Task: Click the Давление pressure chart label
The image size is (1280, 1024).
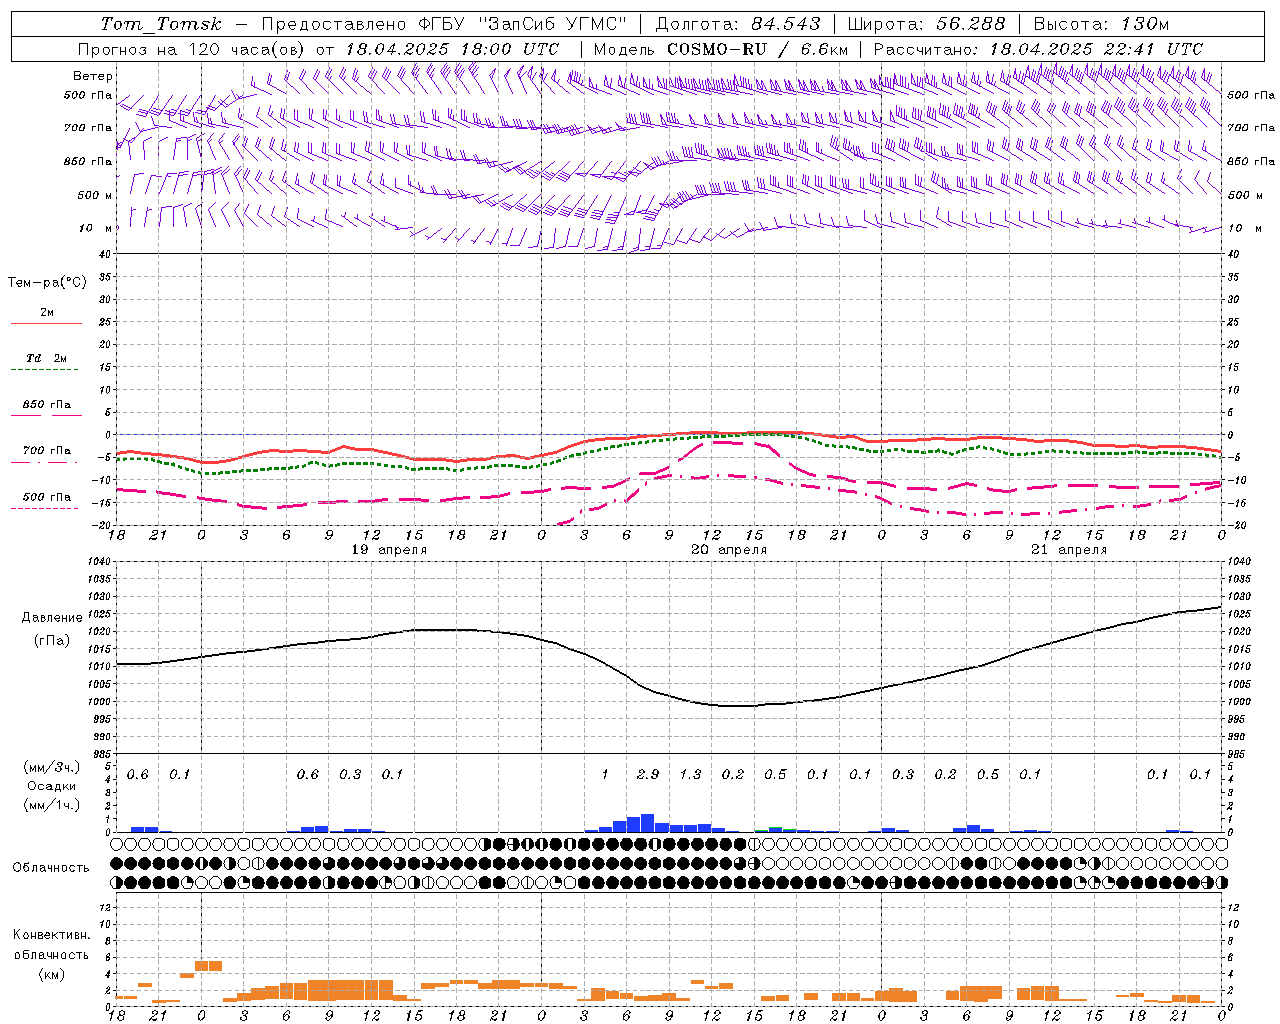Action: tap(52, 618)
